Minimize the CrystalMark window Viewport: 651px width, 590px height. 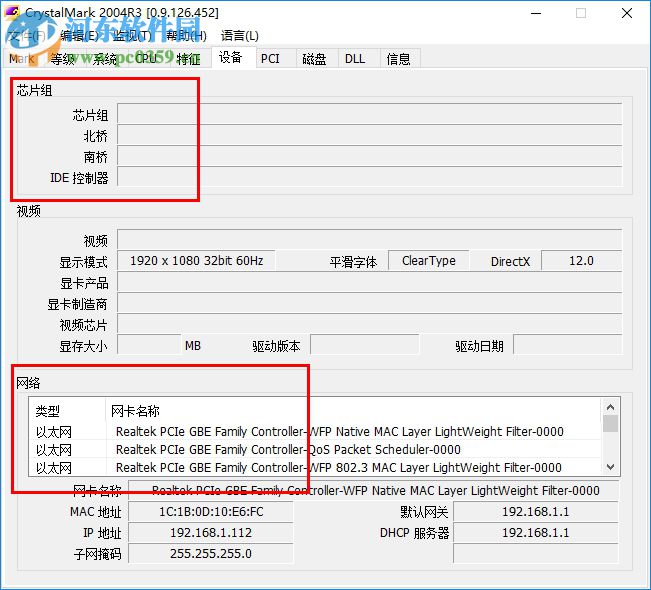tap(536, 13)
